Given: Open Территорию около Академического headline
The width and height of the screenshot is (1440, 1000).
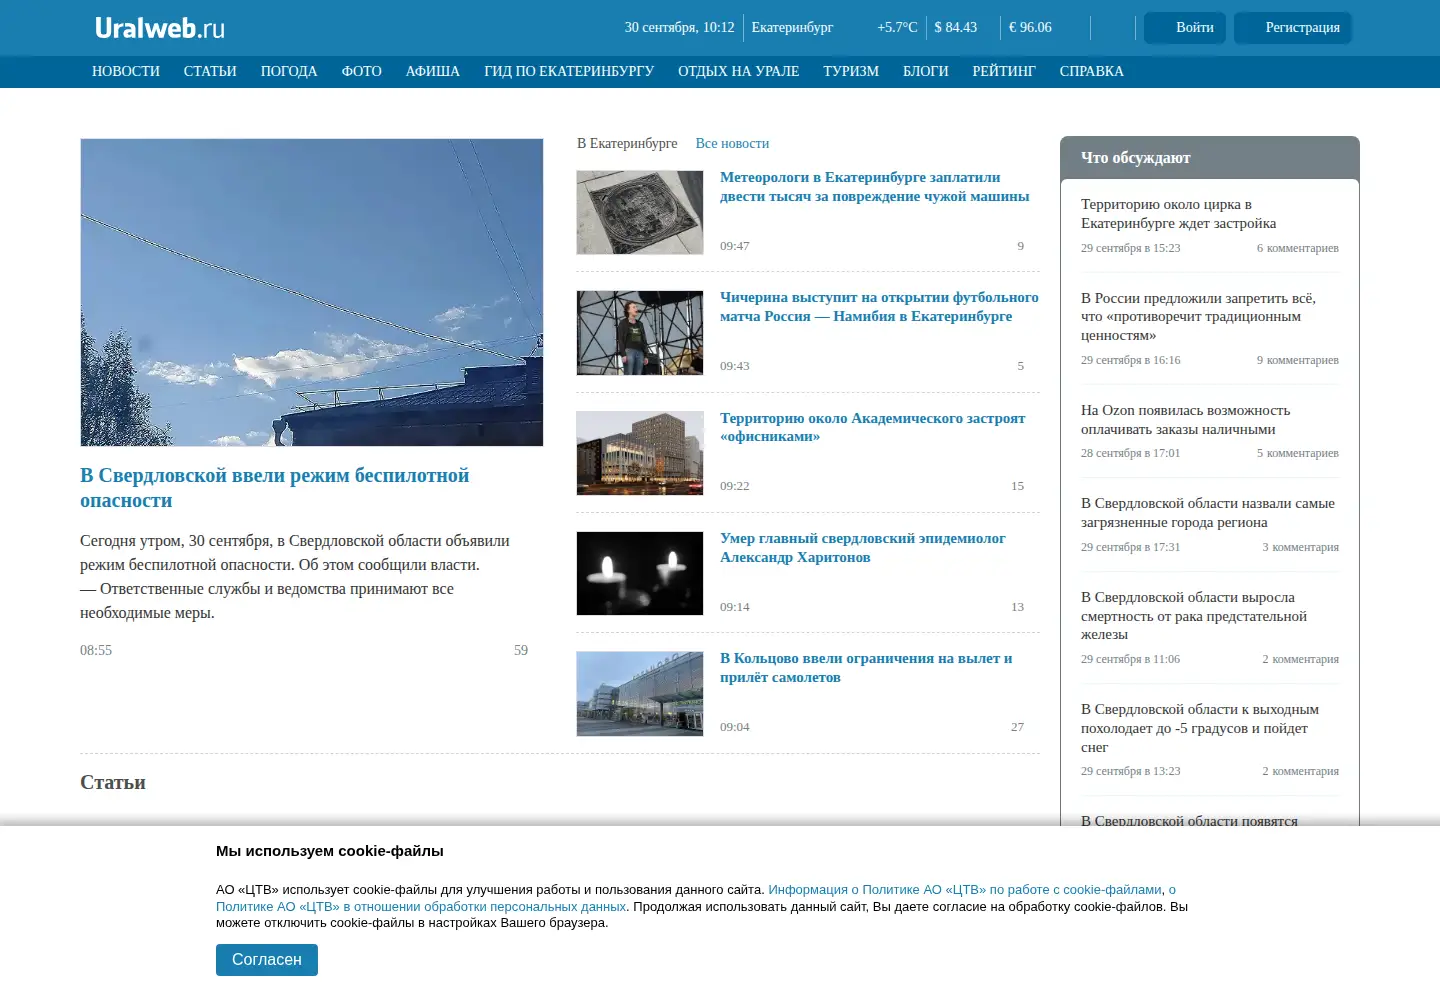Looking at the screenshot, I should pyautogui.click(x=873, y=427).
